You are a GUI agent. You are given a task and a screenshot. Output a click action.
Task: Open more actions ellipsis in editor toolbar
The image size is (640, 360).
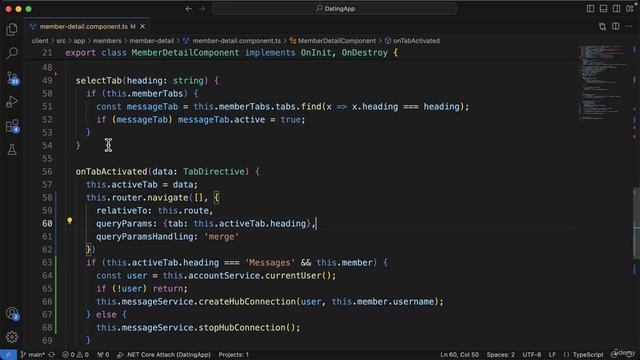click(629, 27)
